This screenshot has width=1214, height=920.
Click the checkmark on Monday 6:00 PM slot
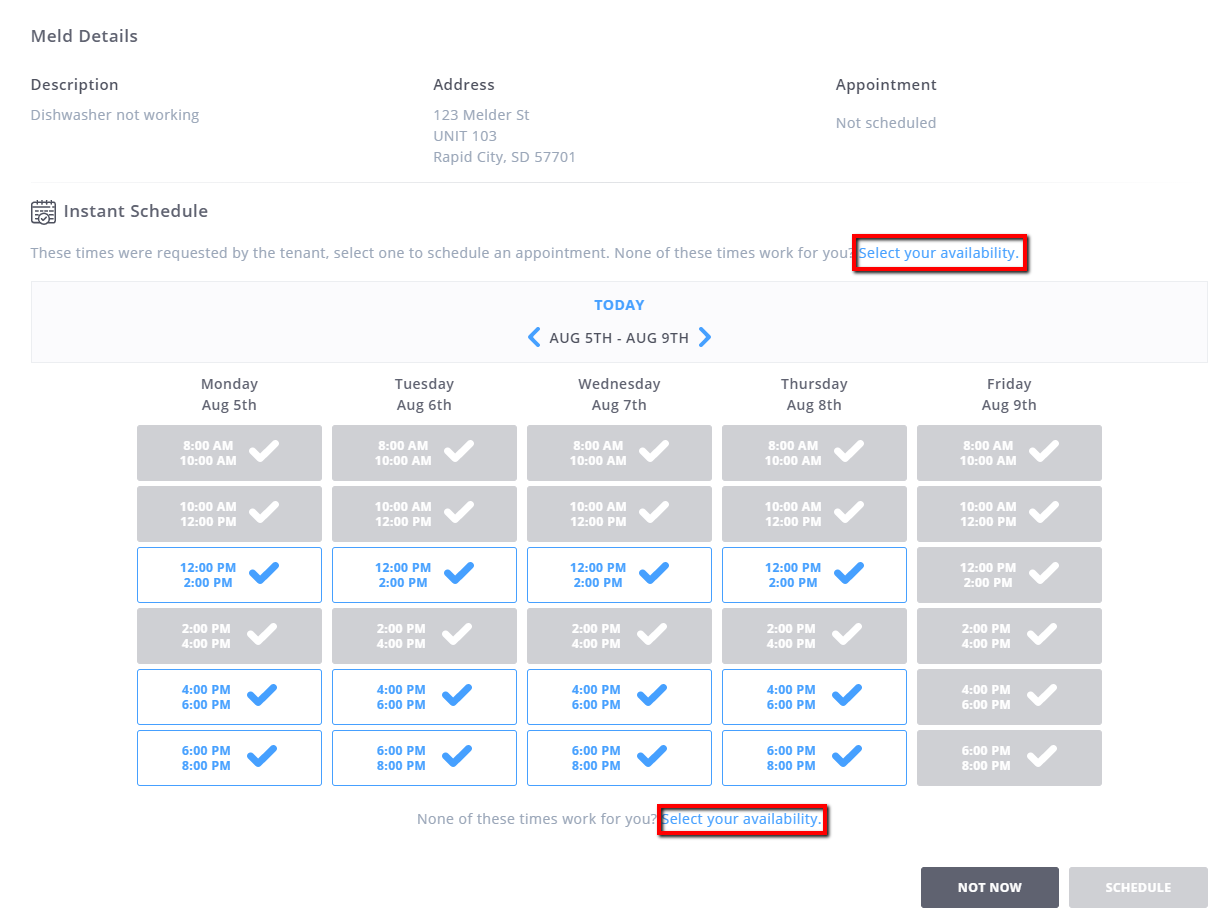coord(264,756)
